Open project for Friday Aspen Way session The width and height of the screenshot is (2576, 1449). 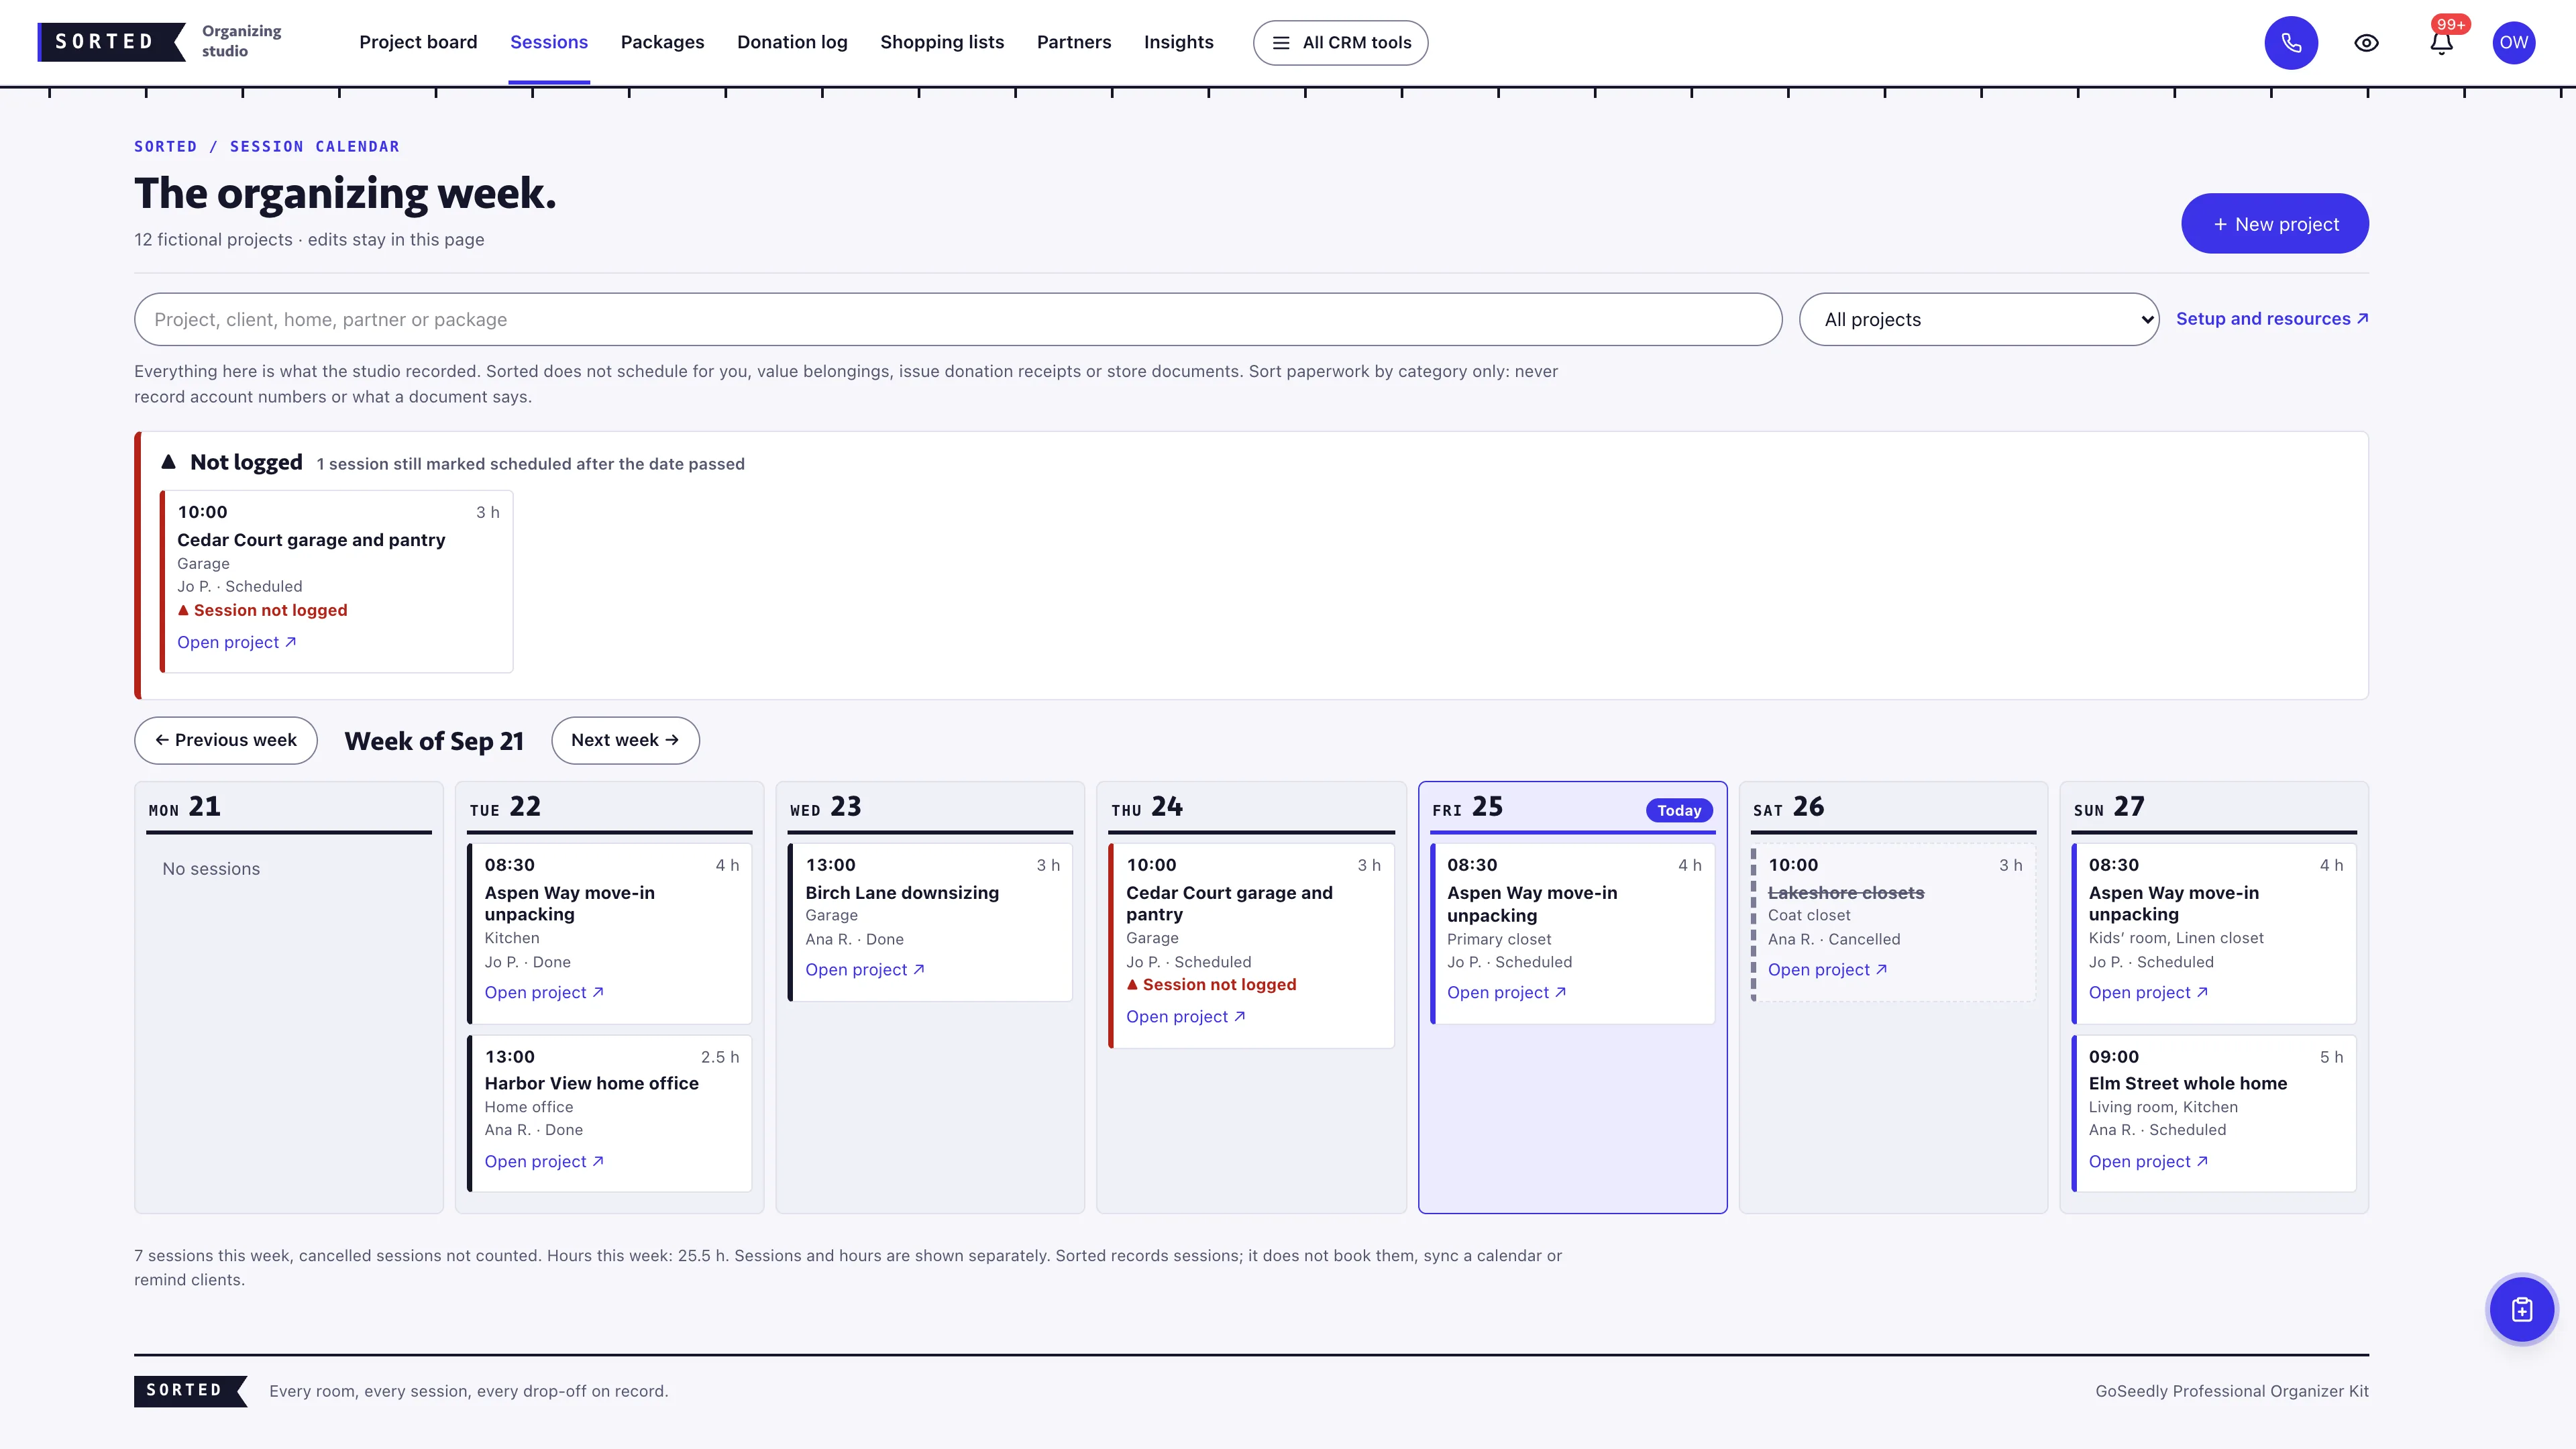[1506, 992]
